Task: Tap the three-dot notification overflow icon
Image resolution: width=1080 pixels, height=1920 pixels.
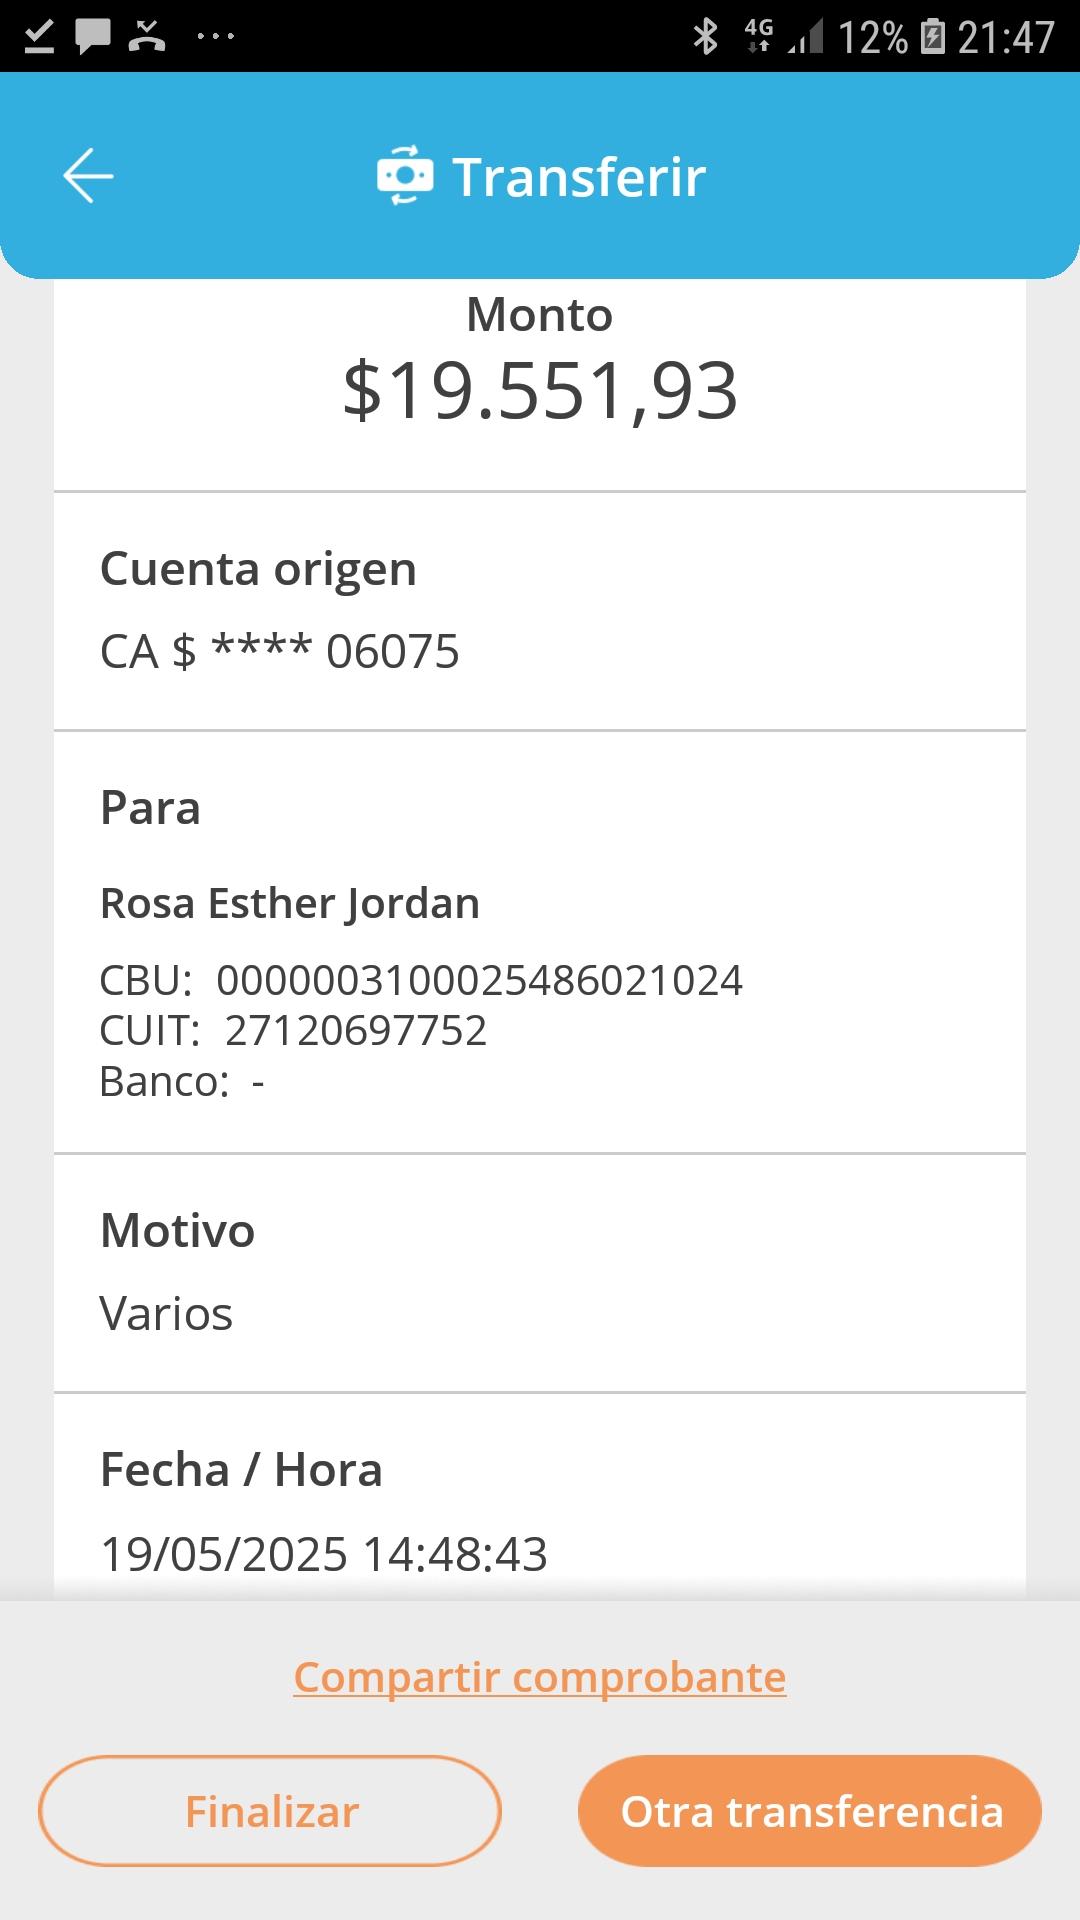Action: (215, 37)
